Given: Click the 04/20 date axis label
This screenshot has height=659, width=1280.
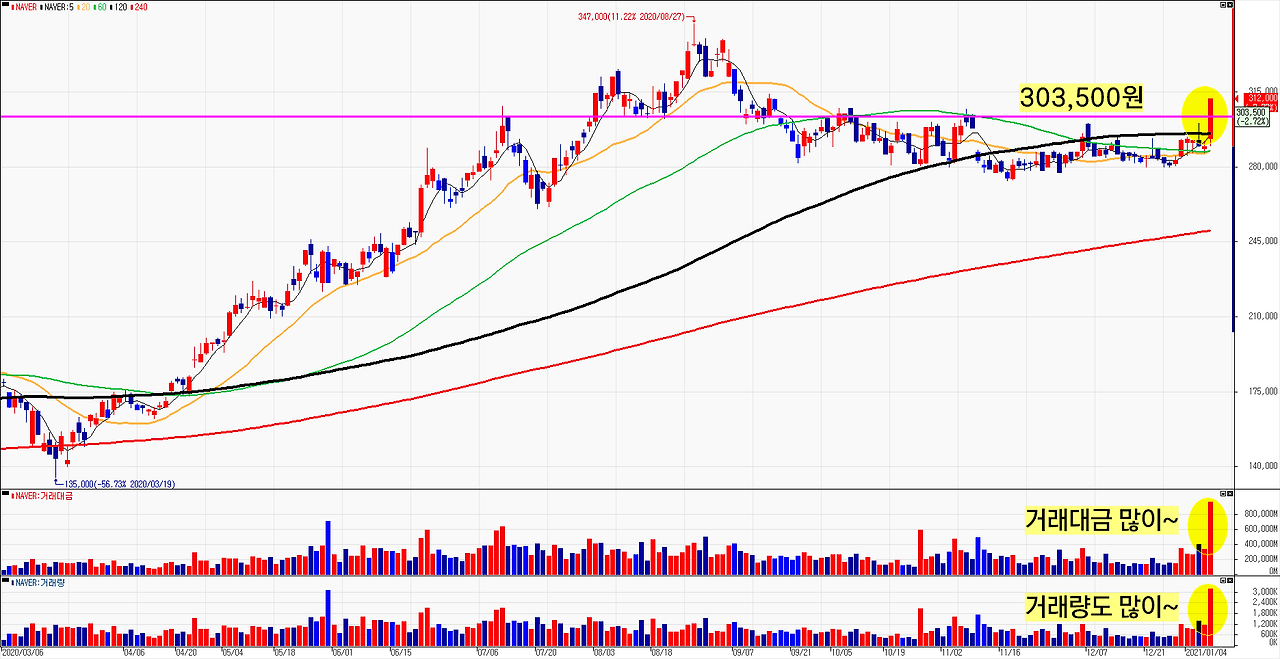Looking at the screenshot, I should [186, 652].
